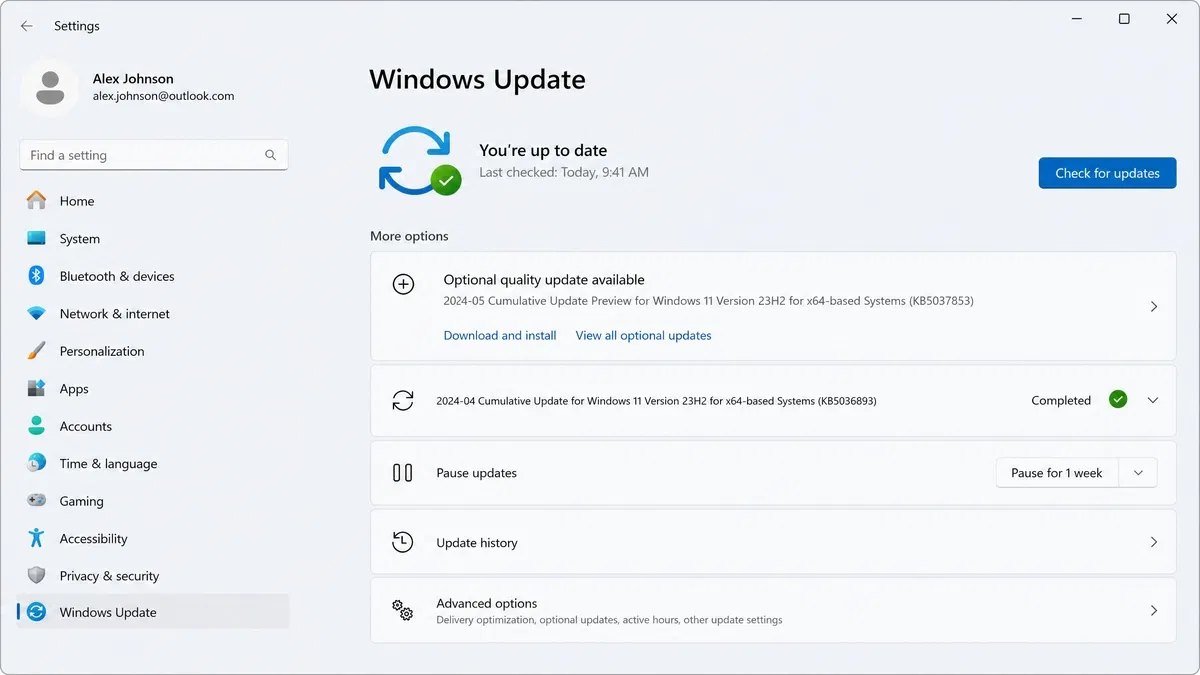Click the pause bars icon
The height and width of the screenshot is (675, 1200).
tap(403, 473)
